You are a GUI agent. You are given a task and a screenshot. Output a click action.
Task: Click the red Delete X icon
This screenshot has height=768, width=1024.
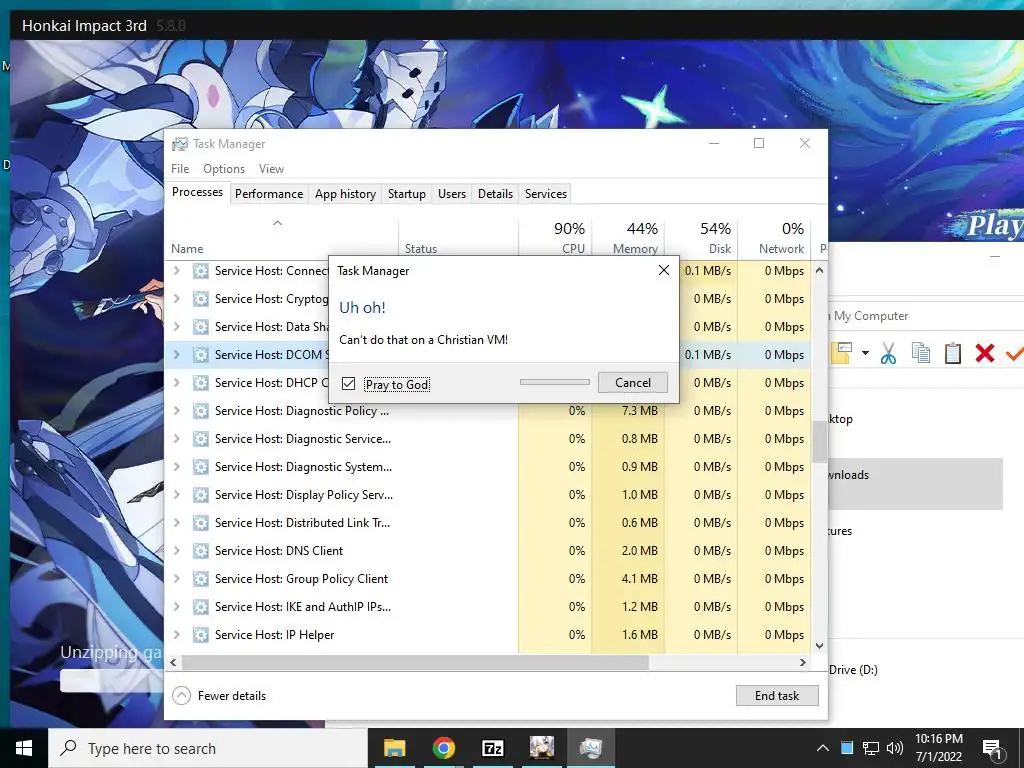click(x=985, y=353)
